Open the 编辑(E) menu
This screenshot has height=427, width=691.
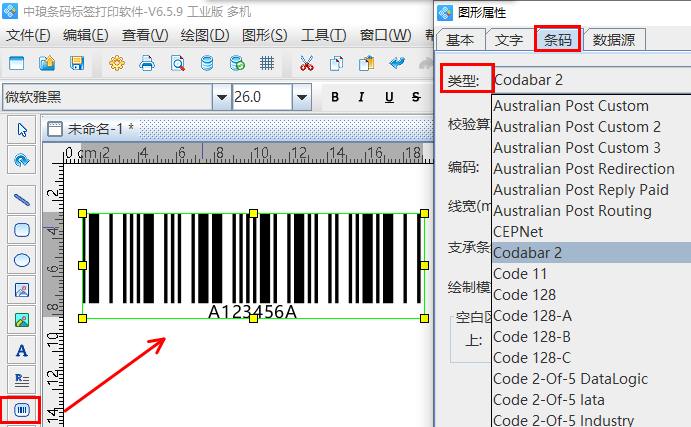85,35
